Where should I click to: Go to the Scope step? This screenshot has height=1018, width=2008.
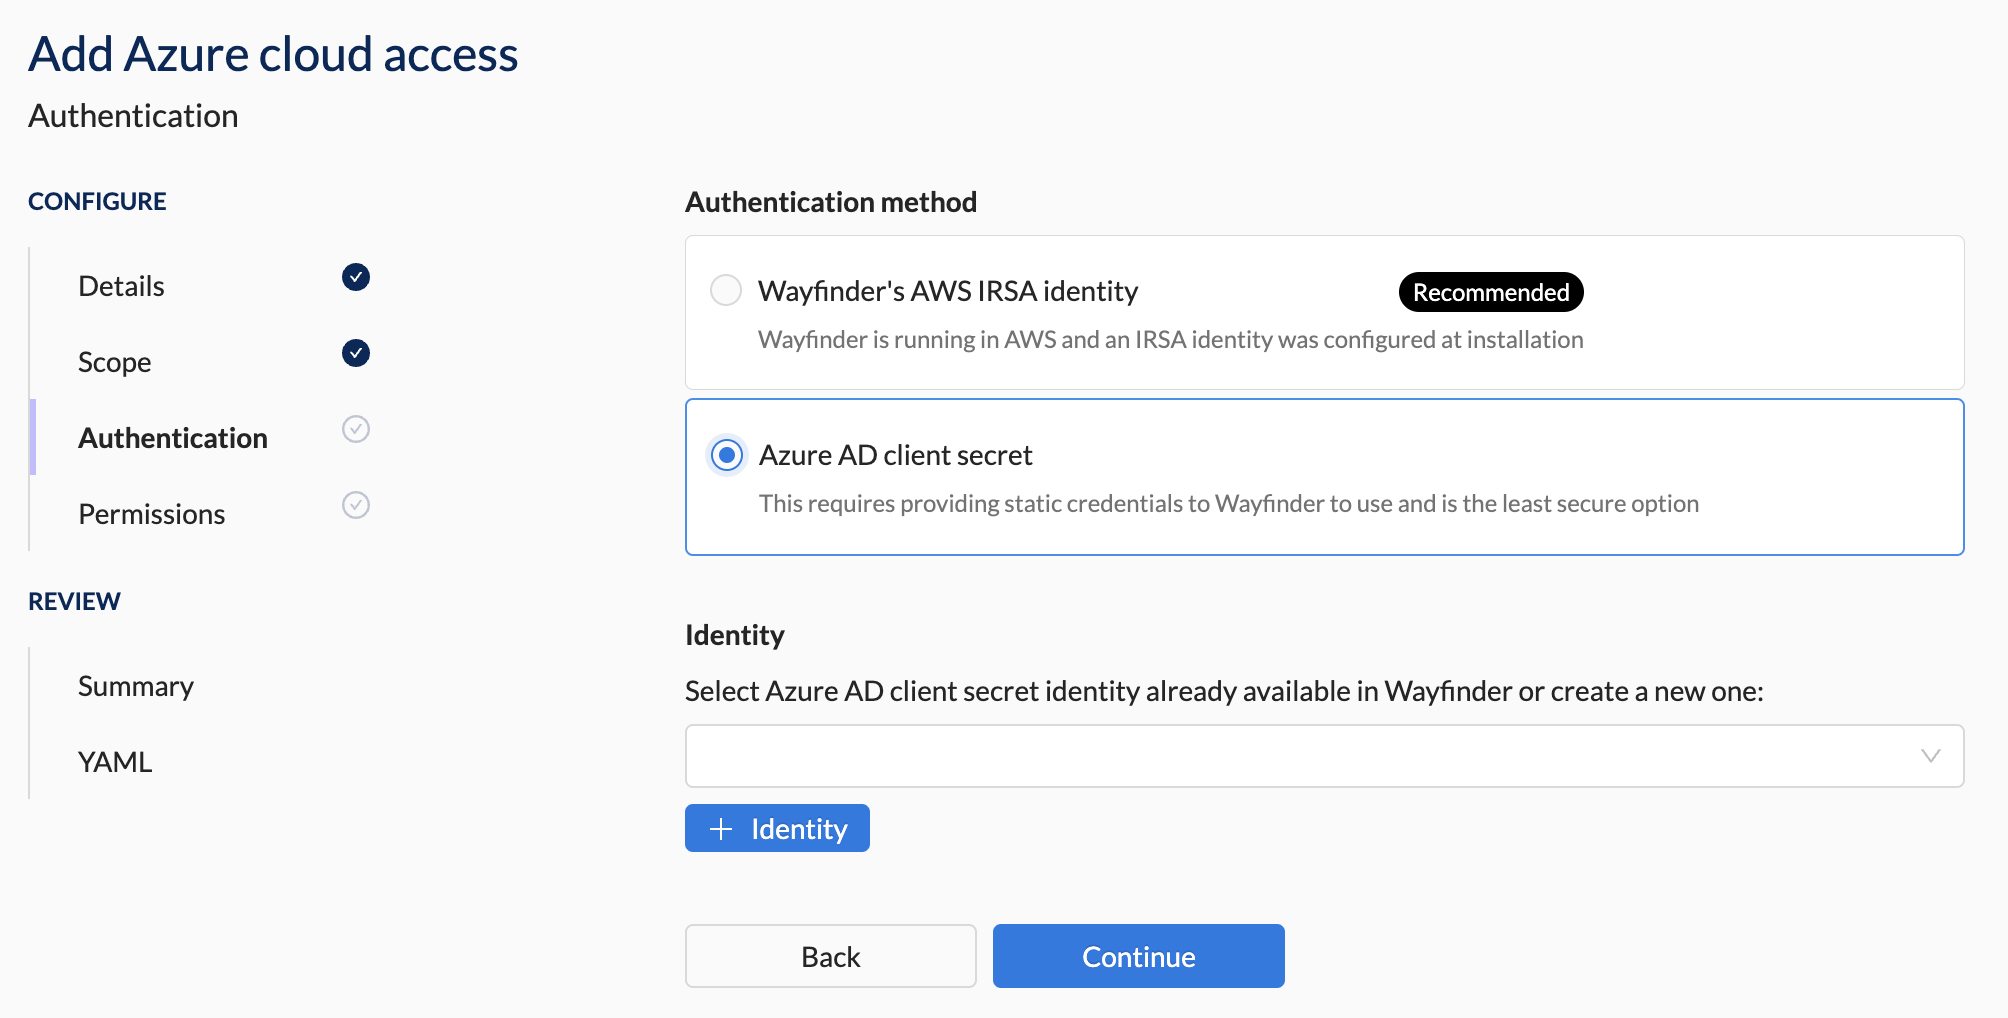(114, 362)
